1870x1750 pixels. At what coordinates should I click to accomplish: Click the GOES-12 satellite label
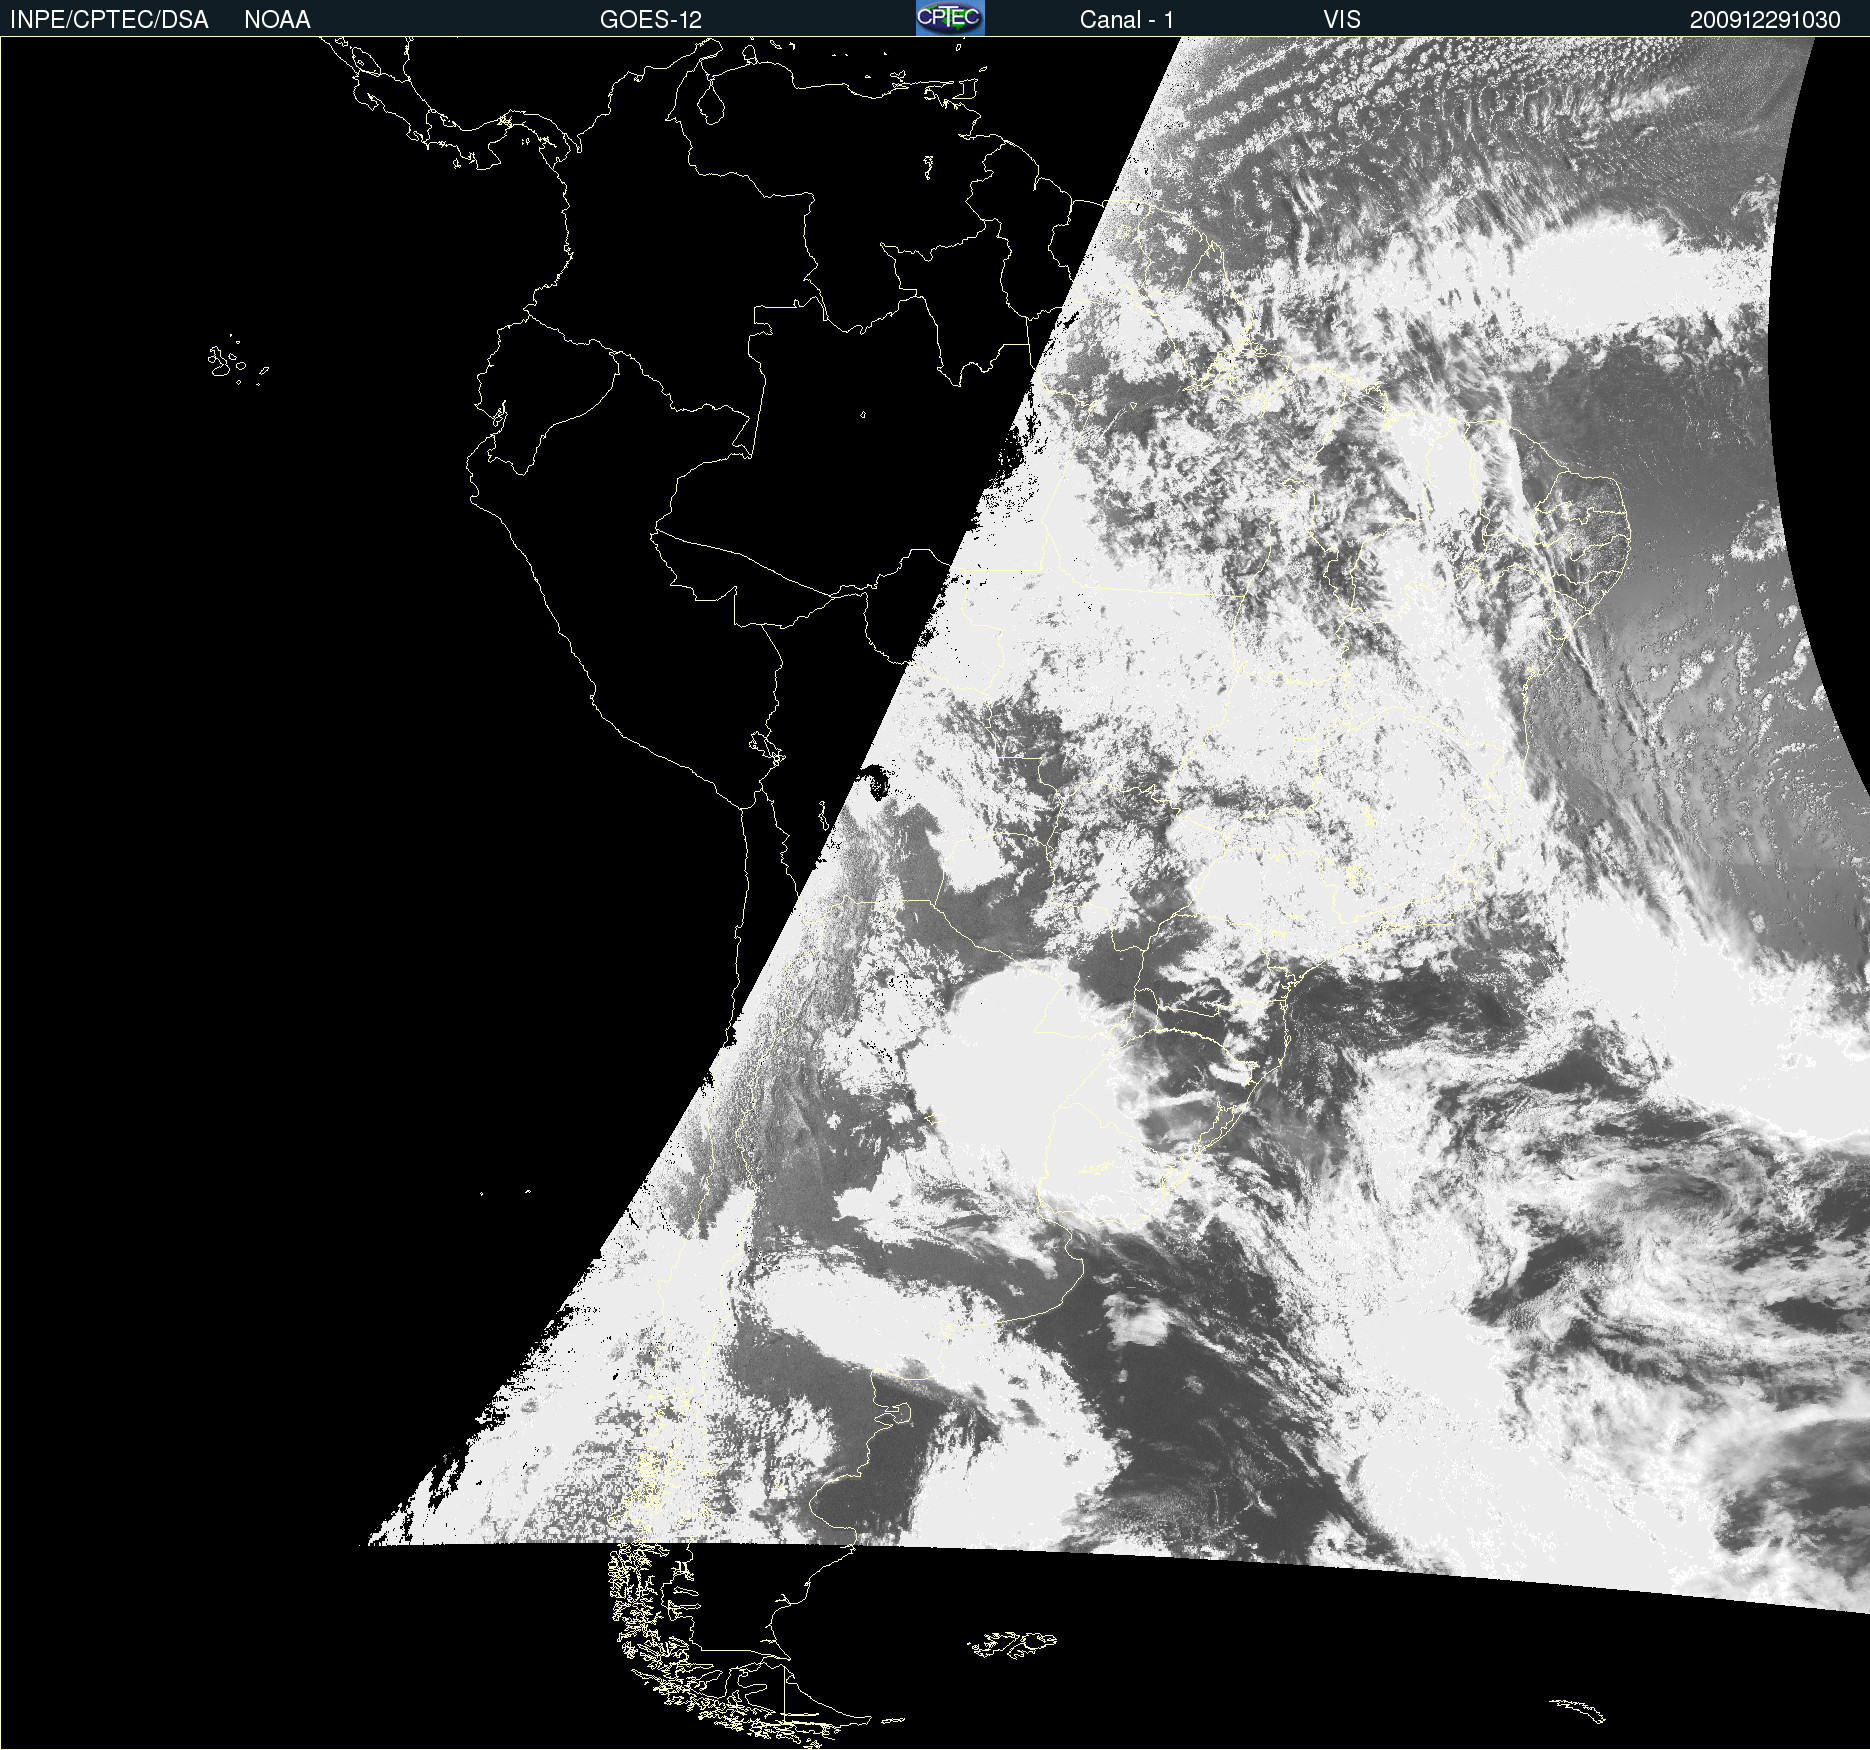tap(651, 20)
